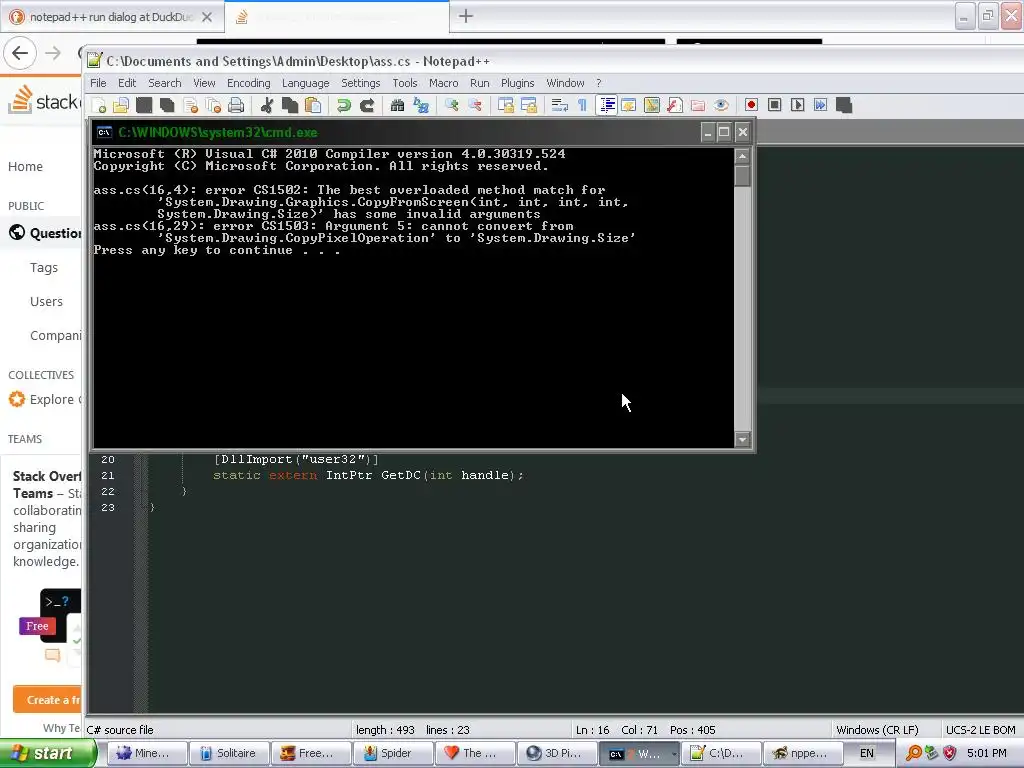Click the New file icon in Notepad++ toolbar
Screen dimensions: 1024x768
click(x=99, y=105)
